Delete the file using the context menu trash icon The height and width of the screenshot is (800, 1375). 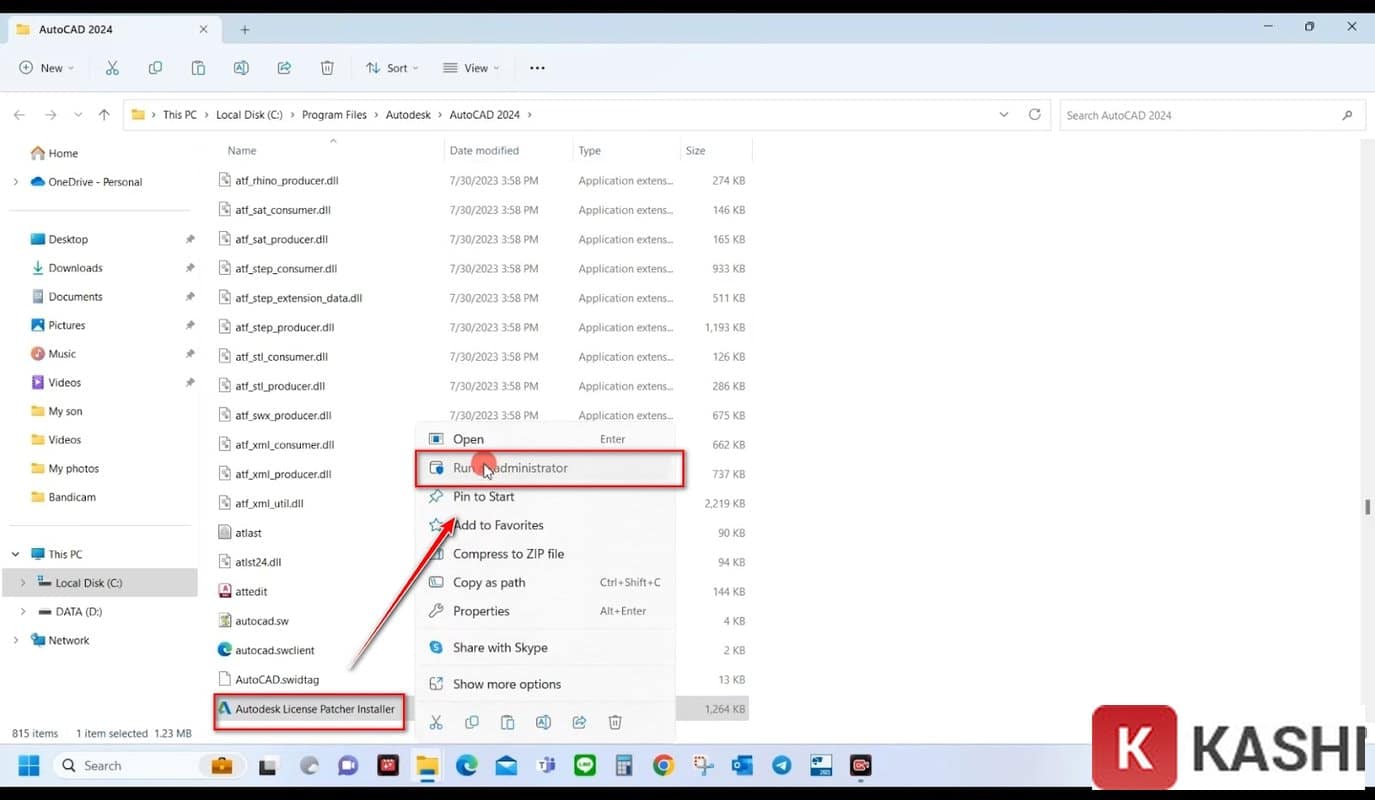pyautogui.click(x=615, y=722)
